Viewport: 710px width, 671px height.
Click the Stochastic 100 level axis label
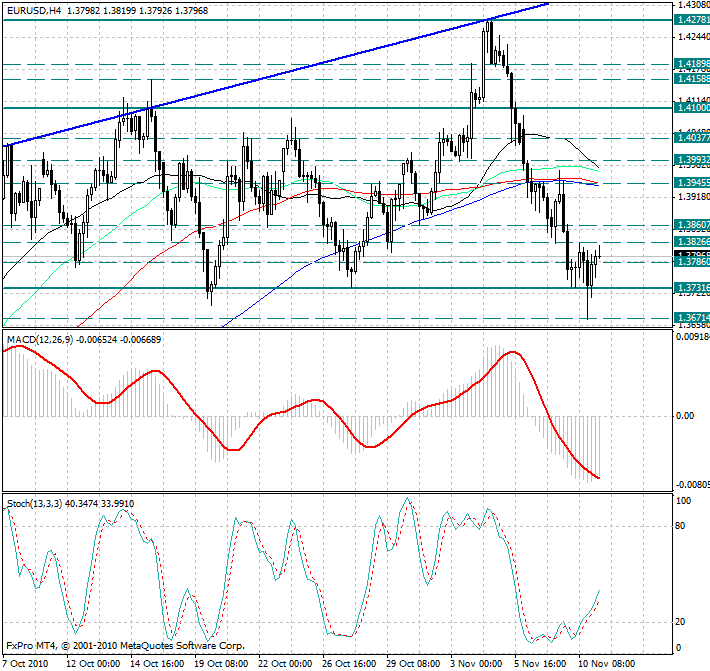pyautogui.click(x=683, y=501)
